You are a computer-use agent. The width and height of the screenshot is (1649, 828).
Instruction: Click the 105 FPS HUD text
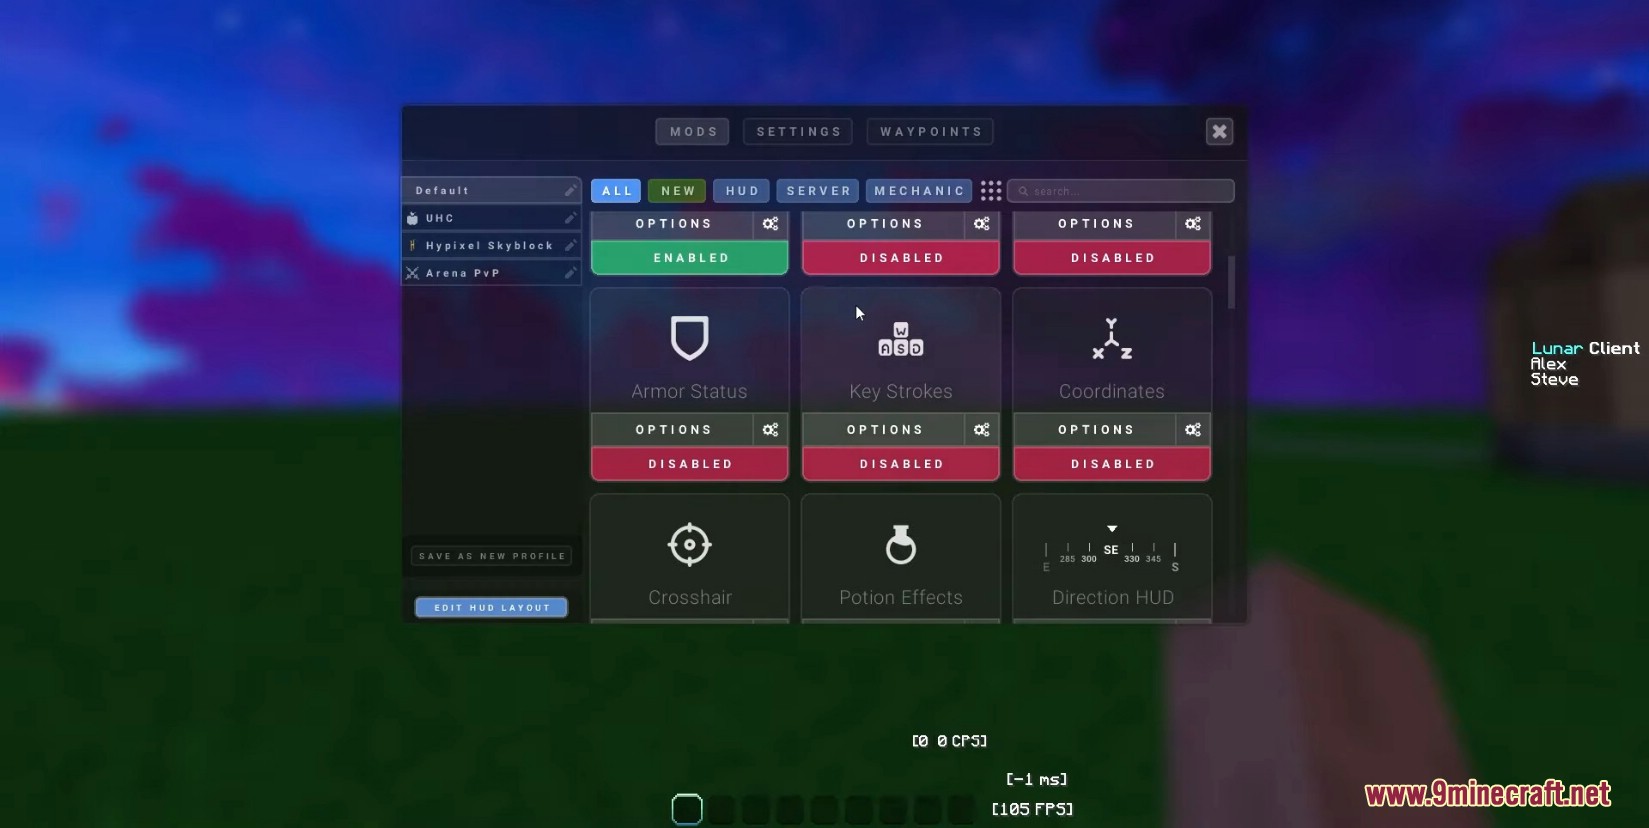coord(1032,809)
